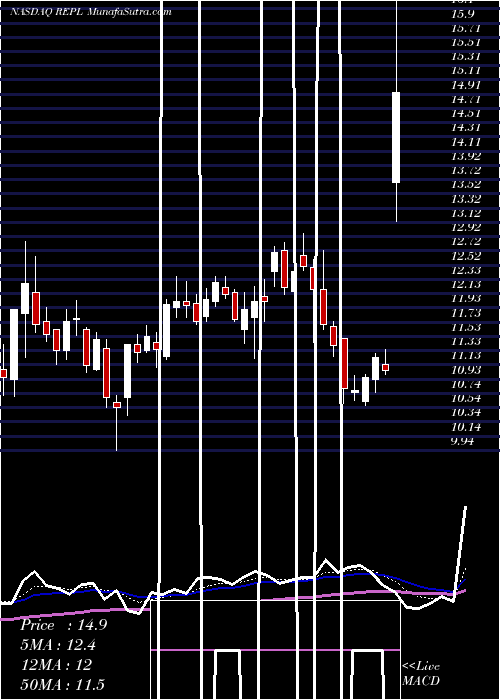Click the 15.9 price axis label
This screenshot has height=700, width=500.
coord(462,14)
